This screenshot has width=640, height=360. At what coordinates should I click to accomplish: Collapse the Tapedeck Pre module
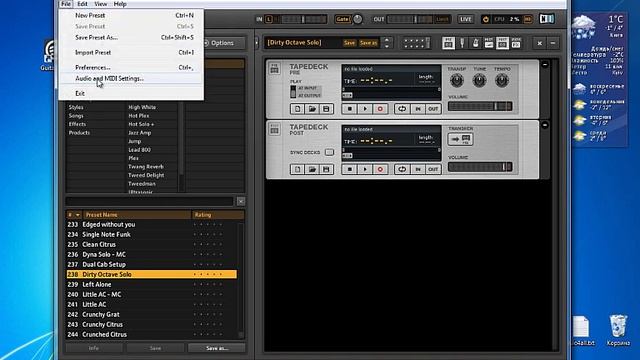(544, 64)
